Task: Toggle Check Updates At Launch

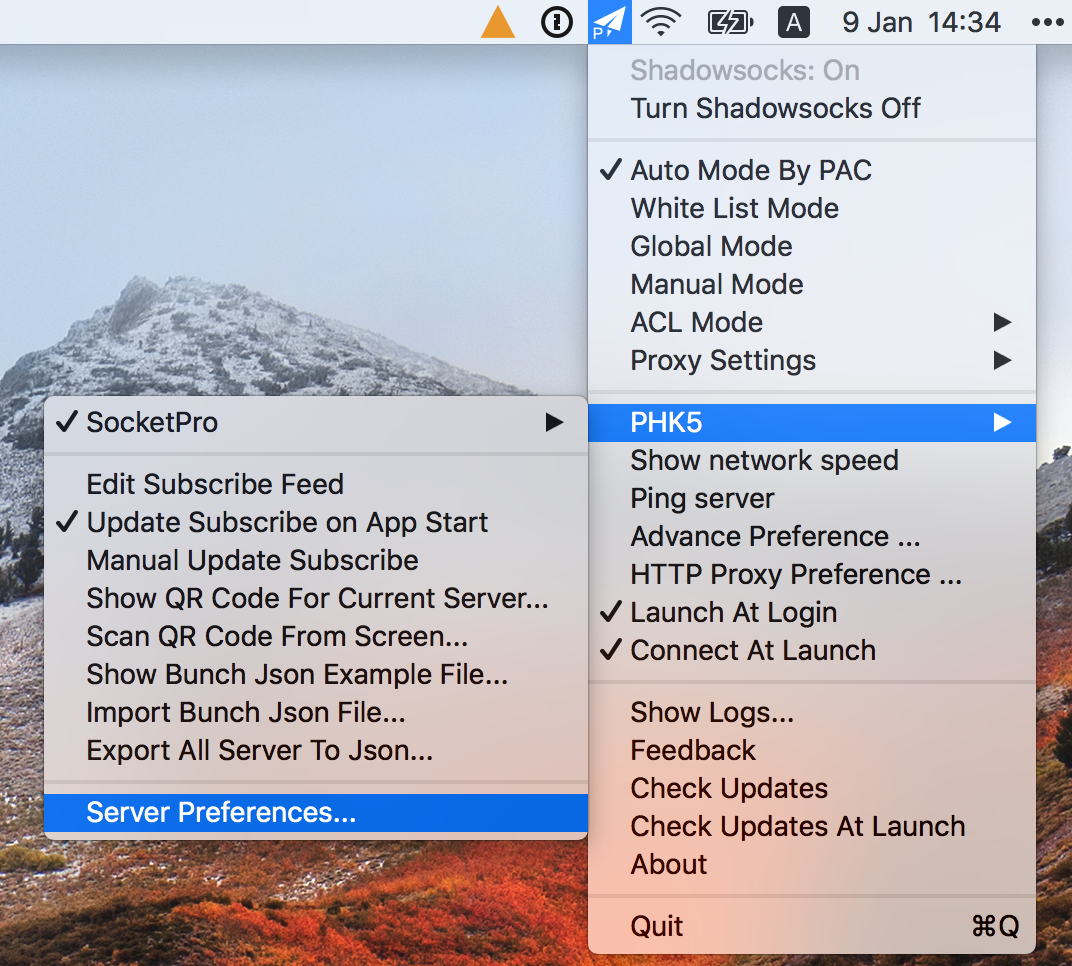Action: 812,827
